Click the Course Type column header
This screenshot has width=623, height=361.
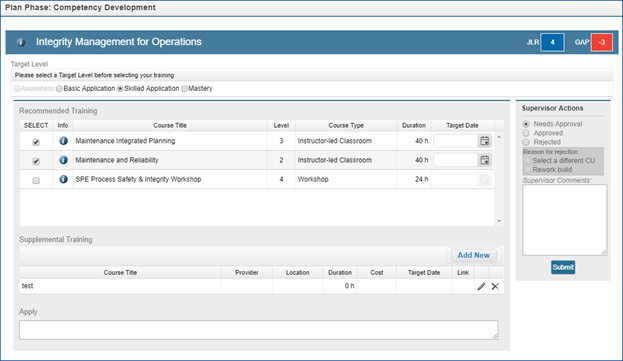click(x=346, y=125)
